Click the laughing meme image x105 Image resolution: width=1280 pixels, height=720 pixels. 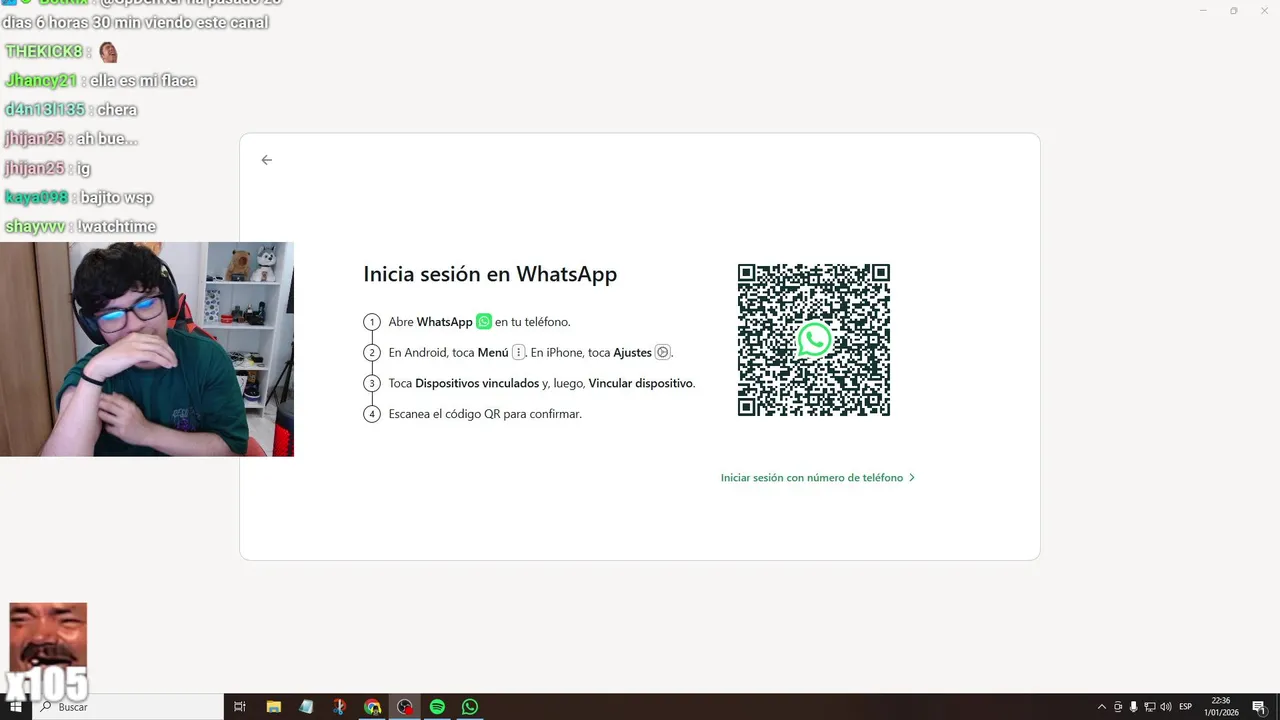48,650
